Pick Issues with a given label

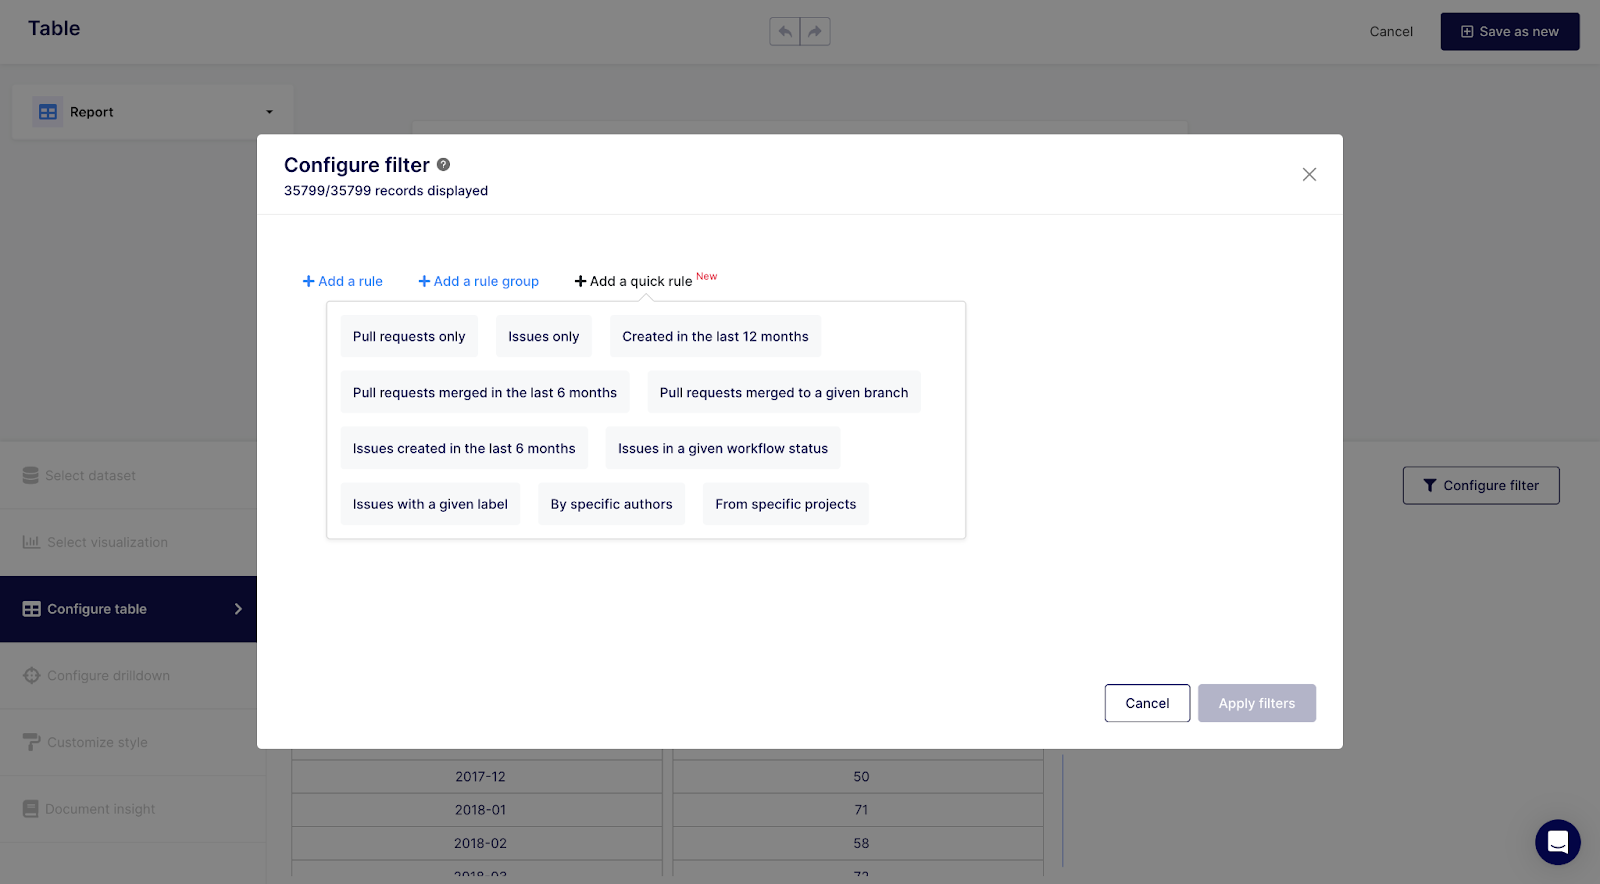point(430,504)
